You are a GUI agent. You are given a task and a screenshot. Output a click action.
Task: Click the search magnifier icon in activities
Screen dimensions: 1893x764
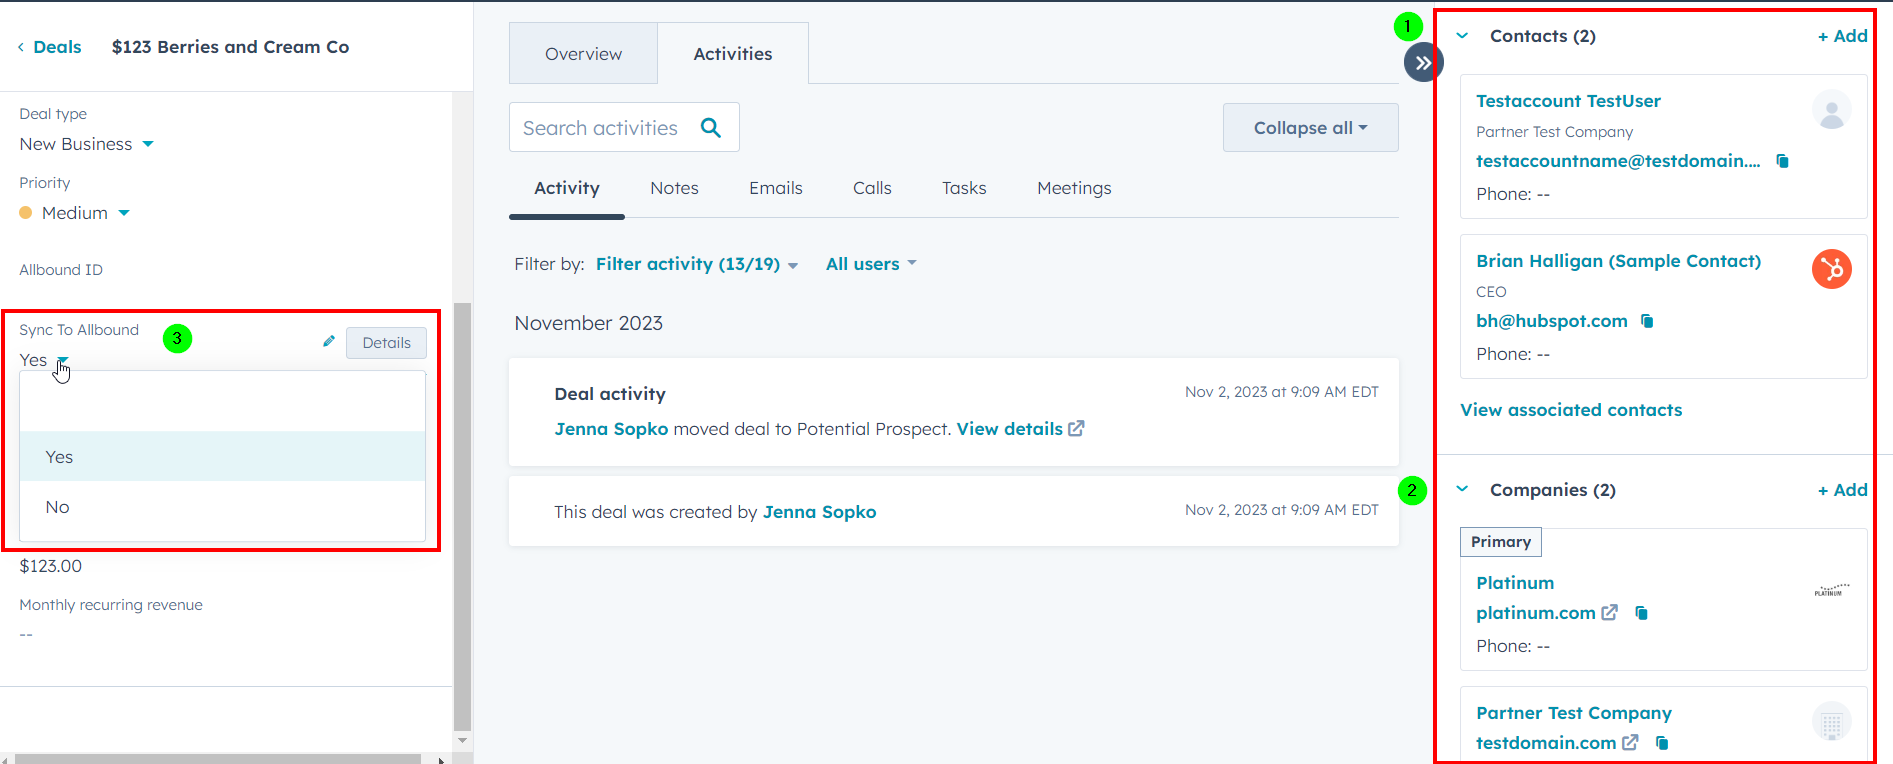click(711, 127)
